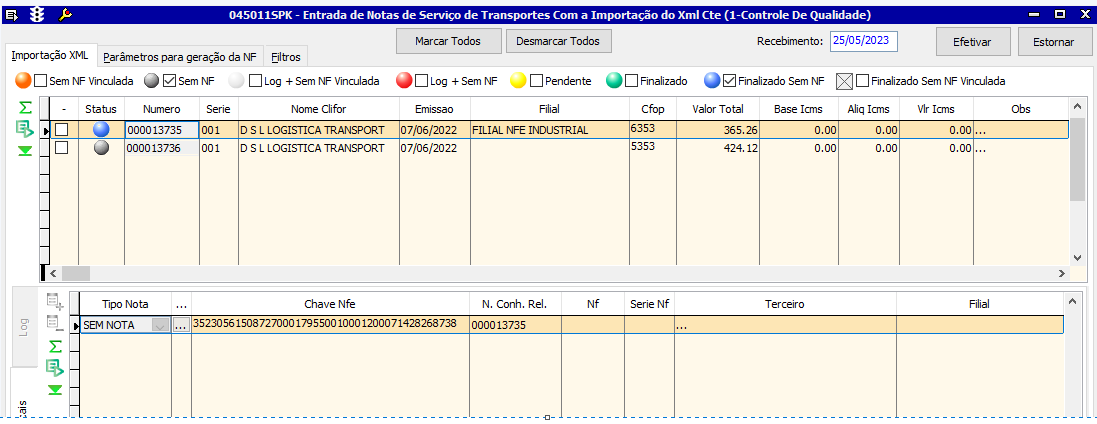Screen dimensions: 1097x424
Task: Open the Filtros tab
Action: (x=286, y=57)
